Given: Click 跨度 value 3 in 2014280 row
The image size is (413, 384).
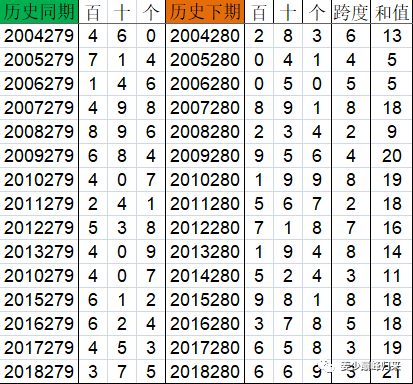Looking at the screenshot, I should [x=351, y=276].
